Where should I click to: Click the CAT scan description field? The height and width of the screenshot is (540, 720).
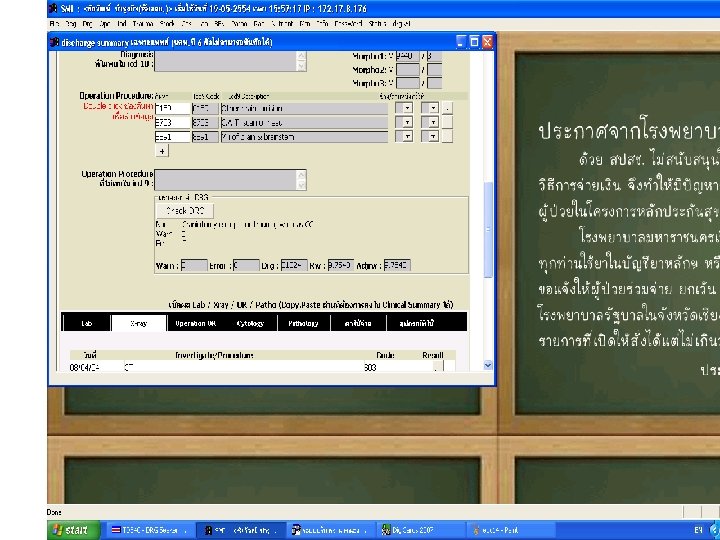[304, 123]
